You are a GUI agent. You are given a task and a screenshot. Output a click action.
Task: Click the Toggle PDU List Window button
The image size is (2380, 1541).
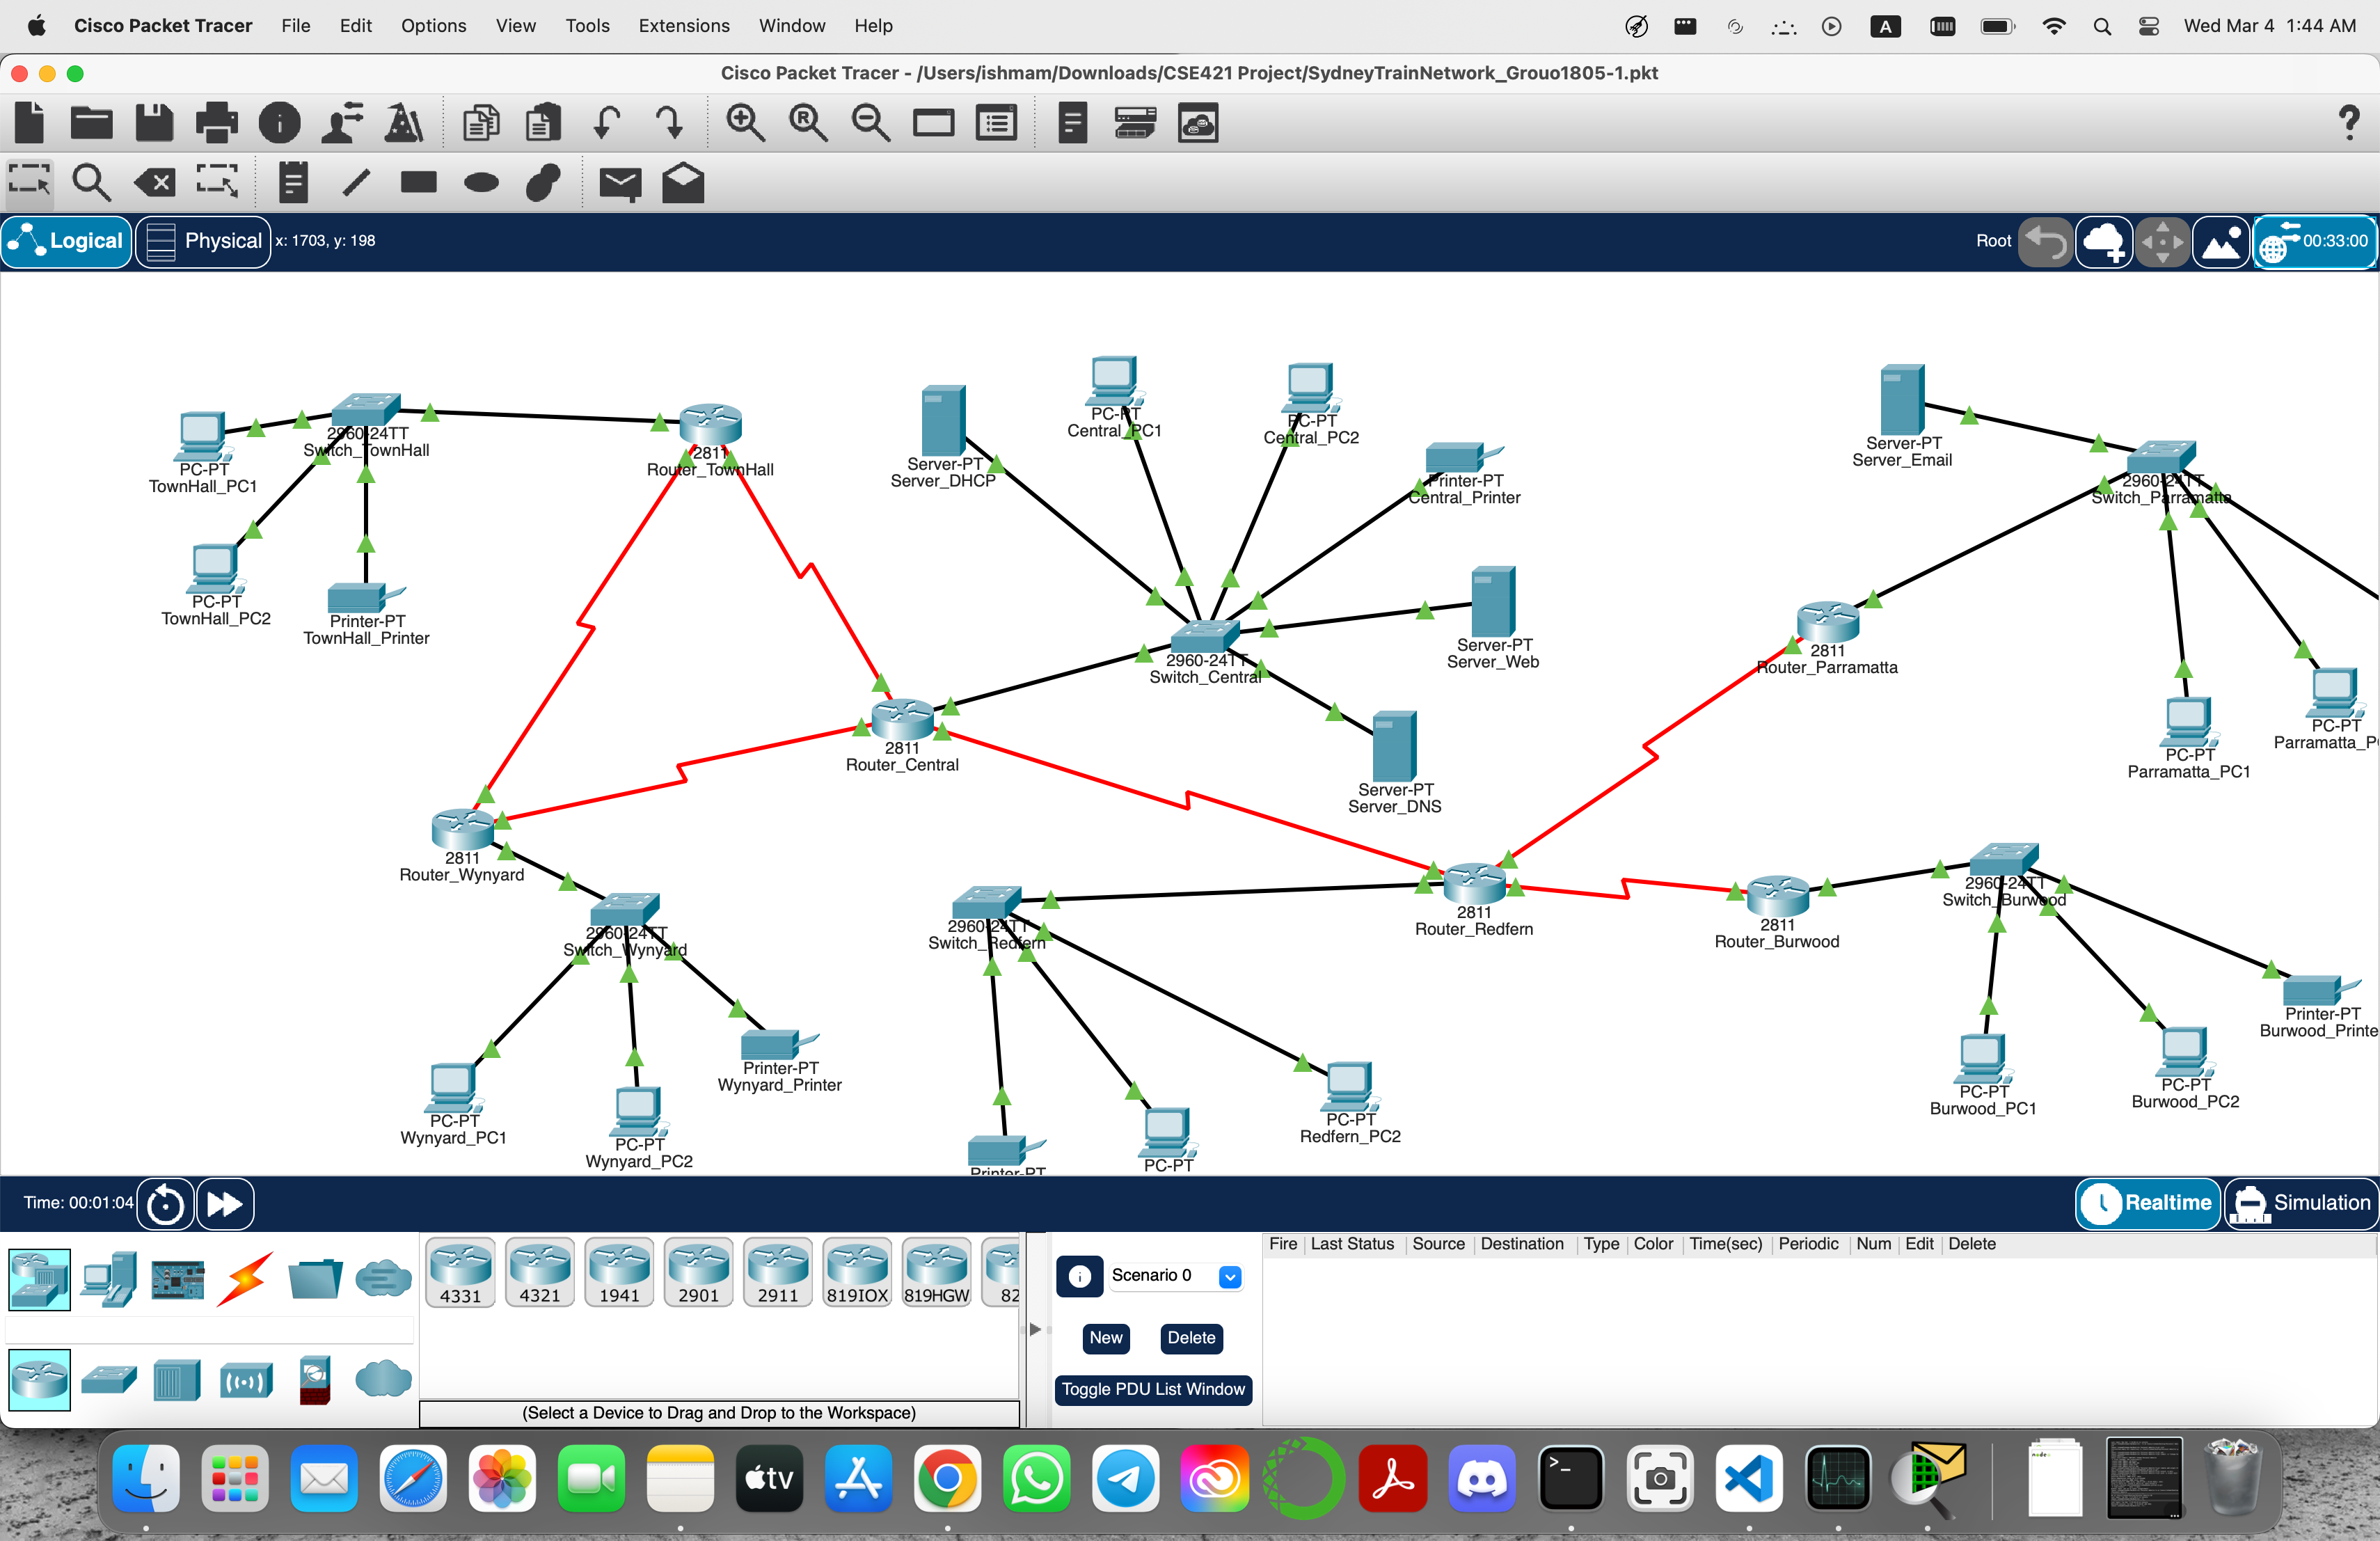1153,1389
